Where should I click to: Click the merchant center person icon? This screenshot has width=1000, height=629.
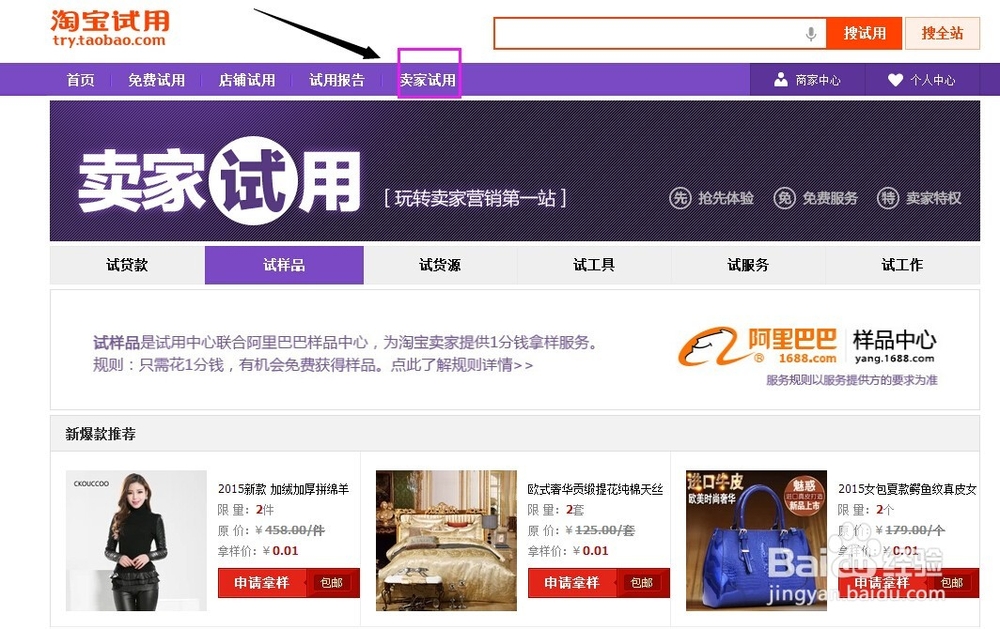click(781, 80)
